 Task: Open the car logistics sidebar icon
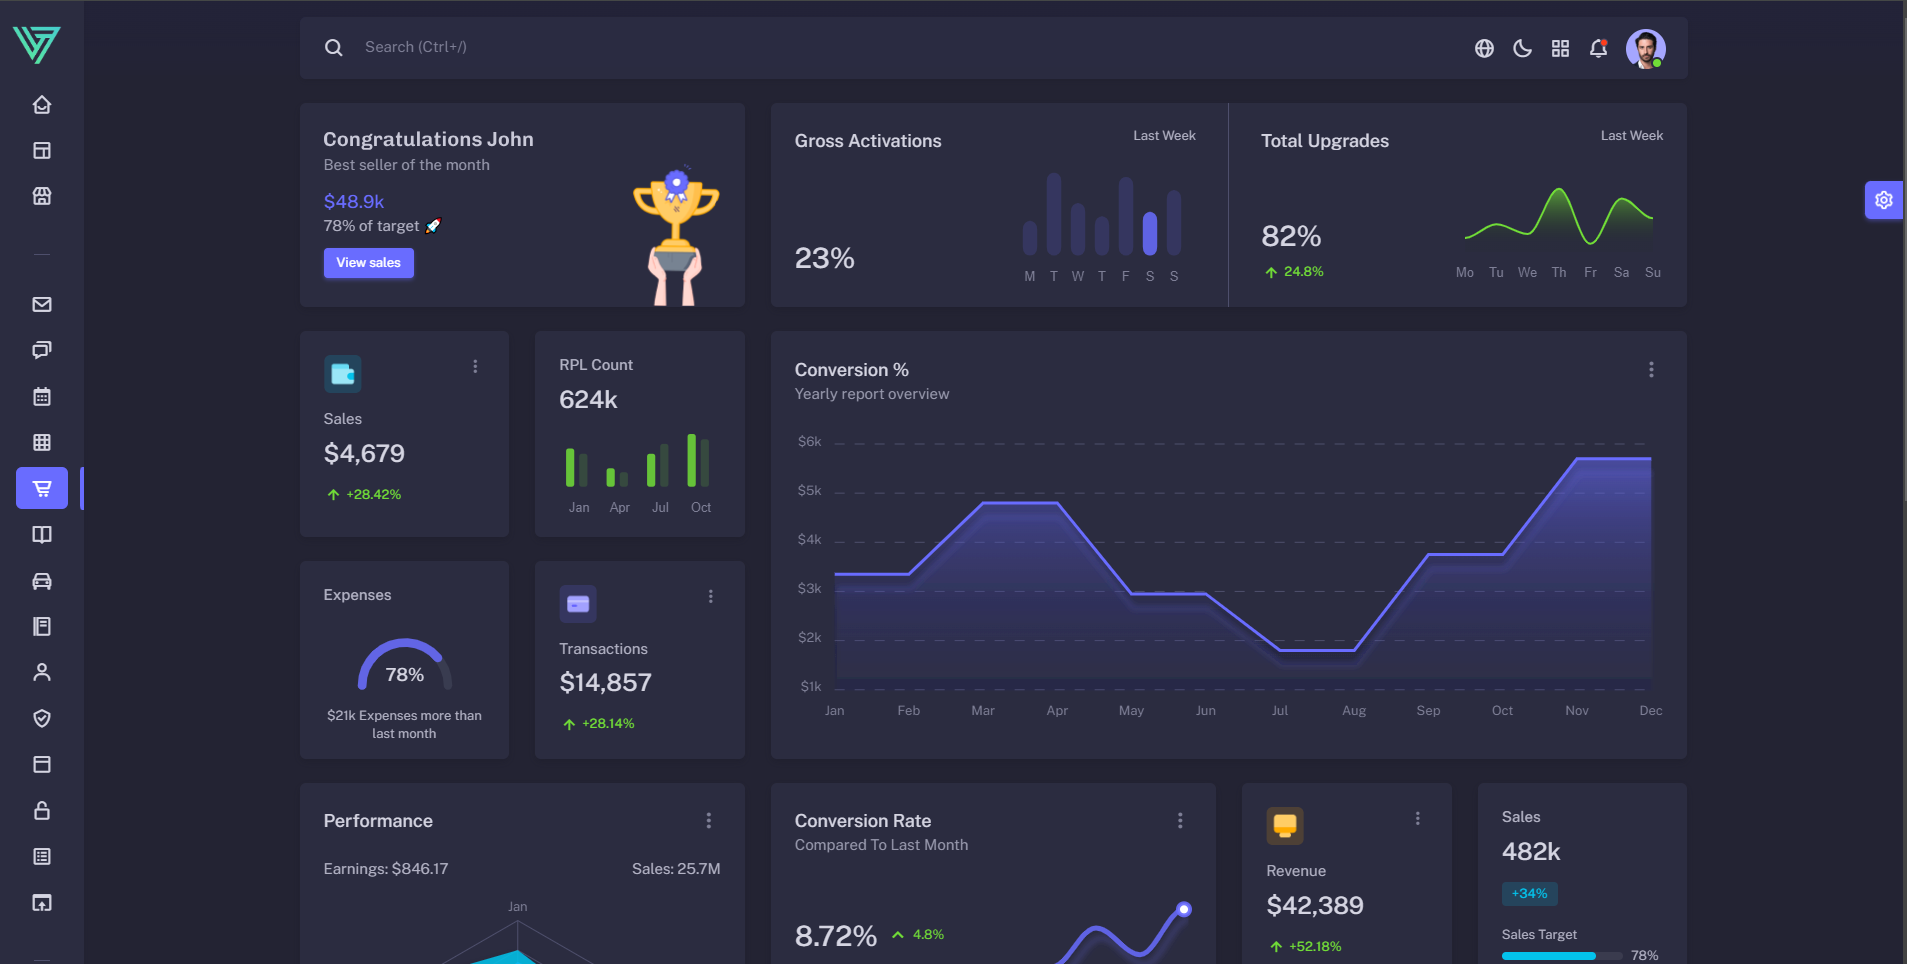pyautogui.click(x=42, y=581)
